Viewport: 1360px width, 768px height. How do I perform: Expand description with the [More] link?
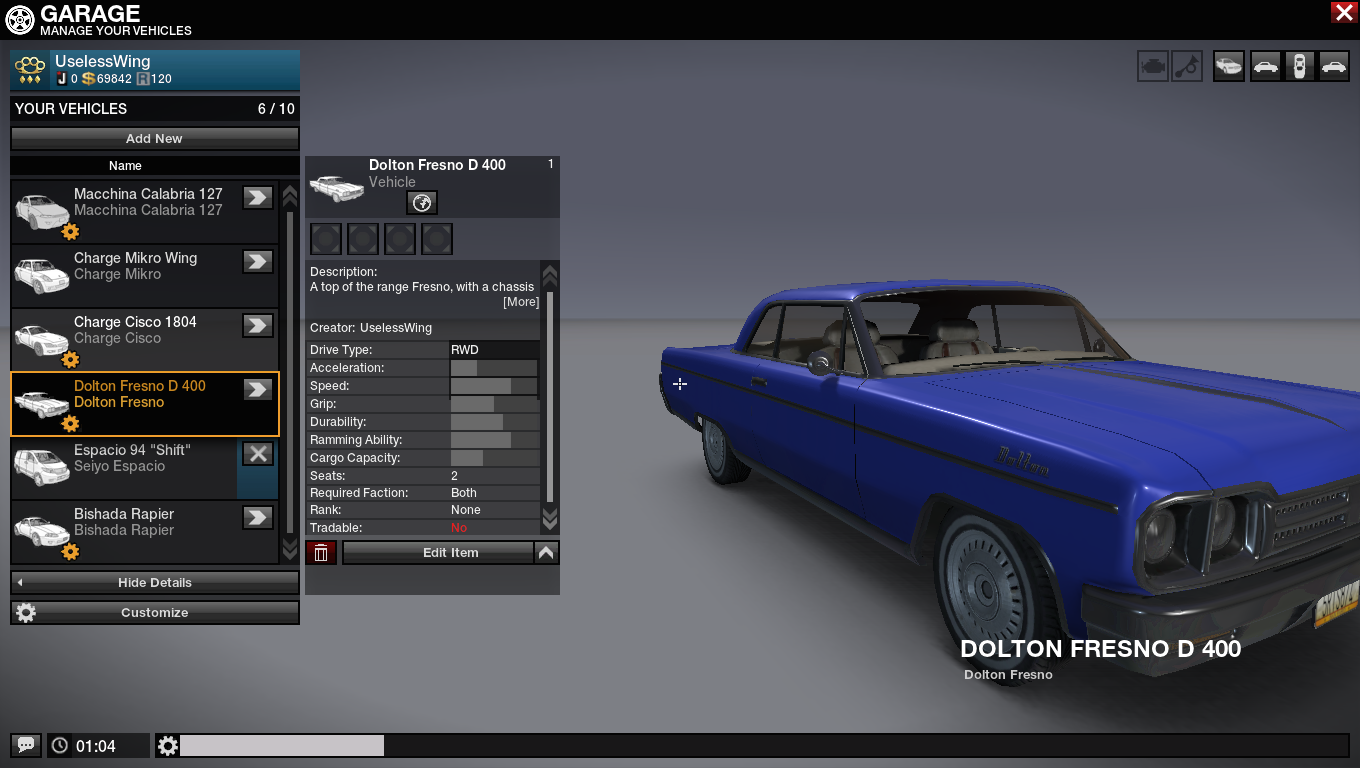point(520,302)
